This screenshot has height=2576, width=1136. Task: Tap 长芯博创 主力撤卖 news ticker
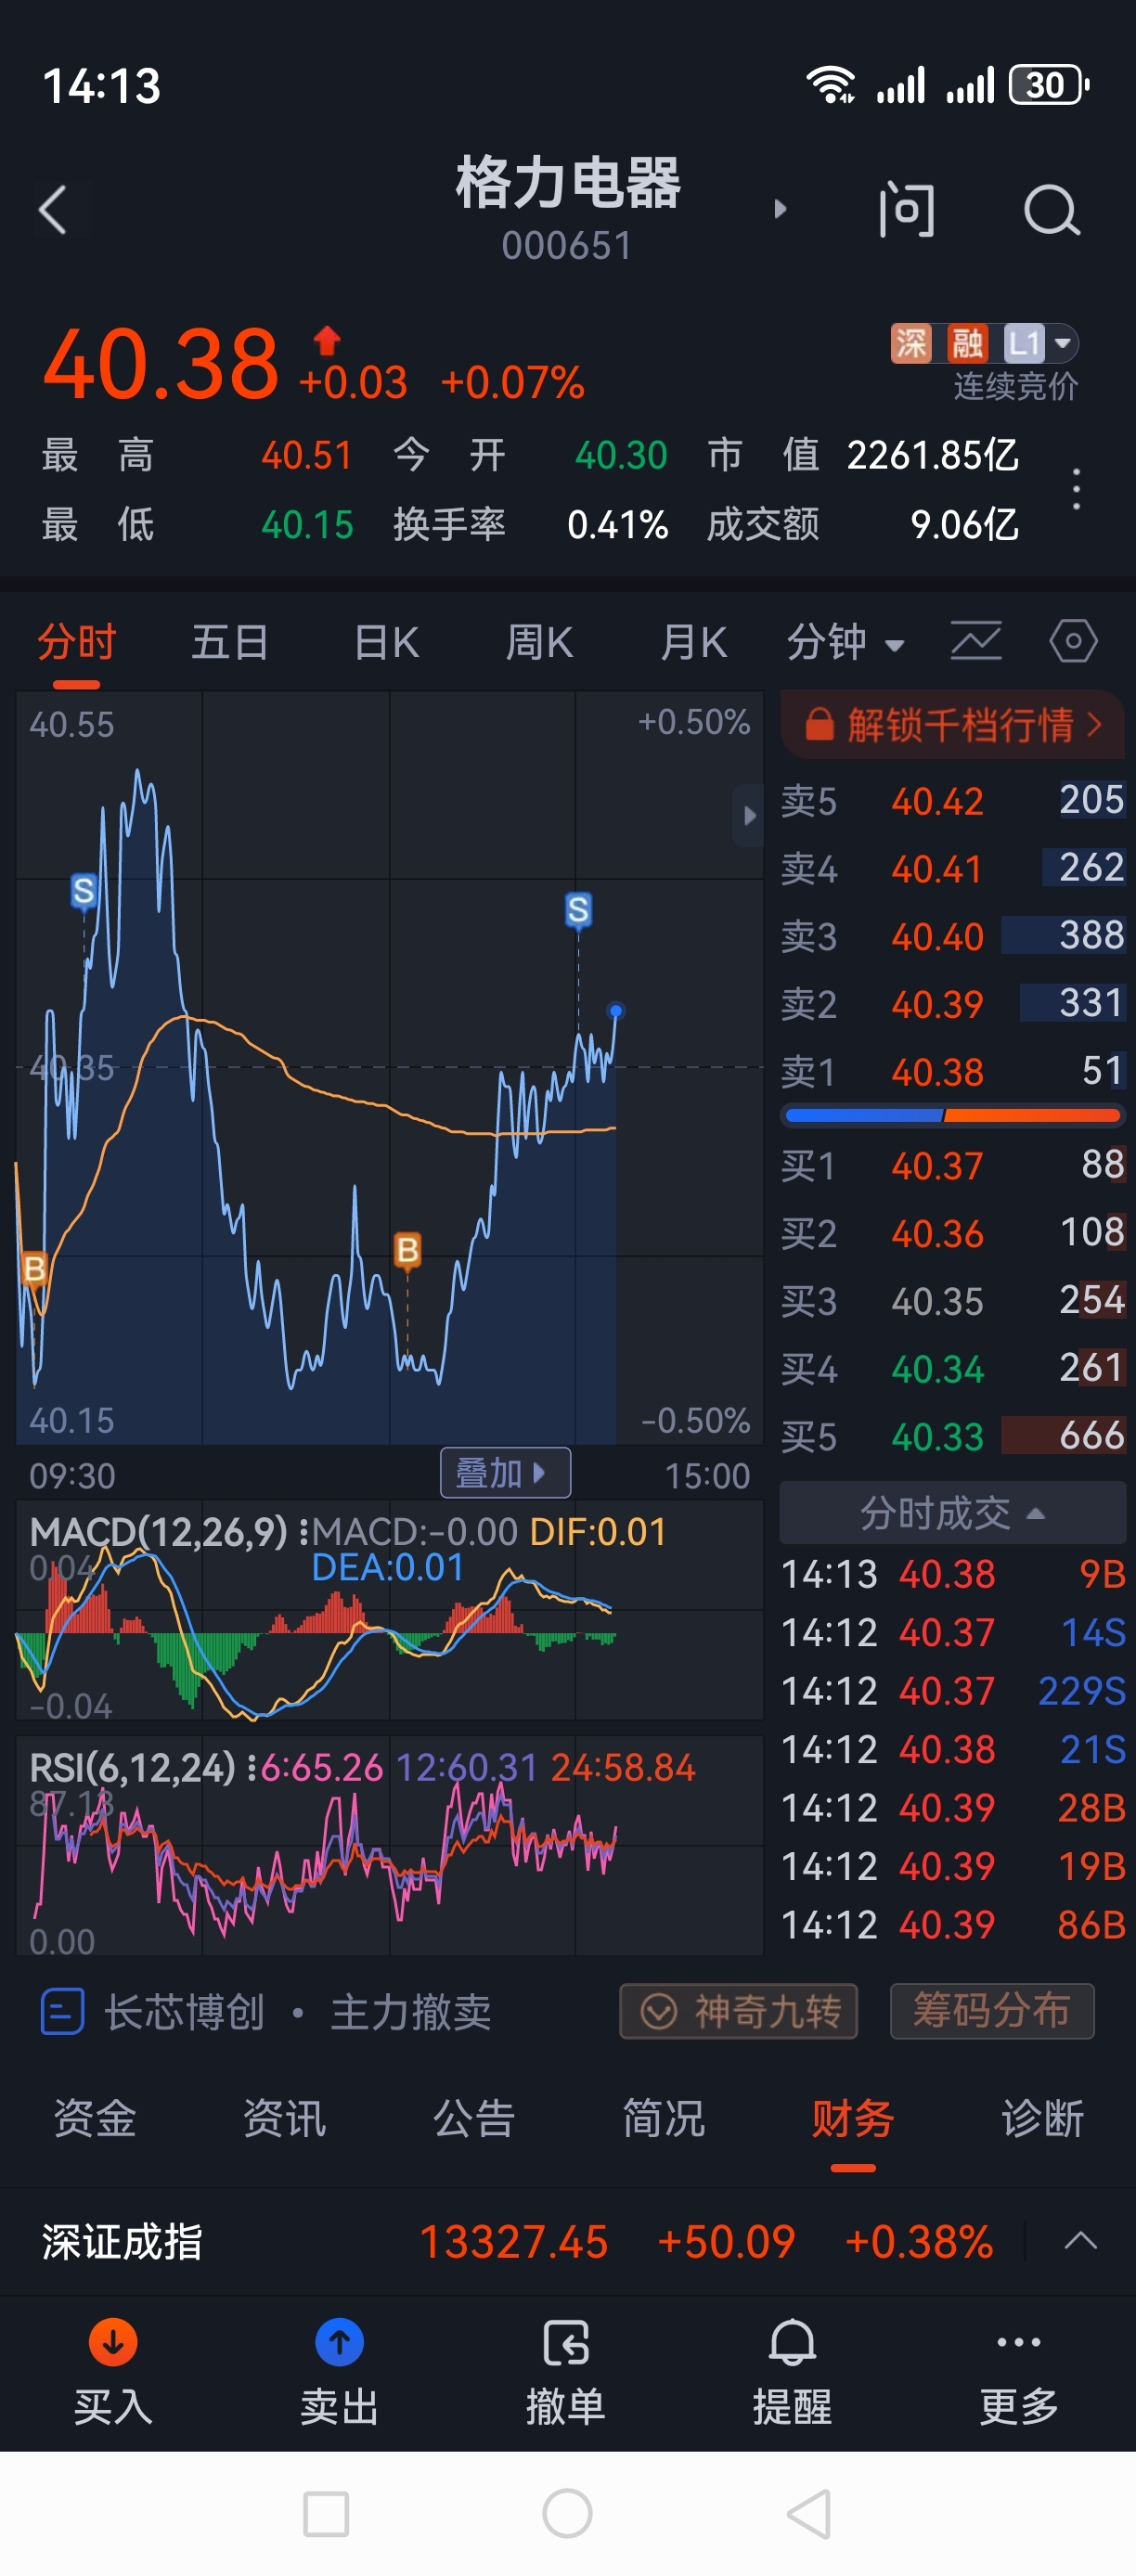coord(298,2011)
